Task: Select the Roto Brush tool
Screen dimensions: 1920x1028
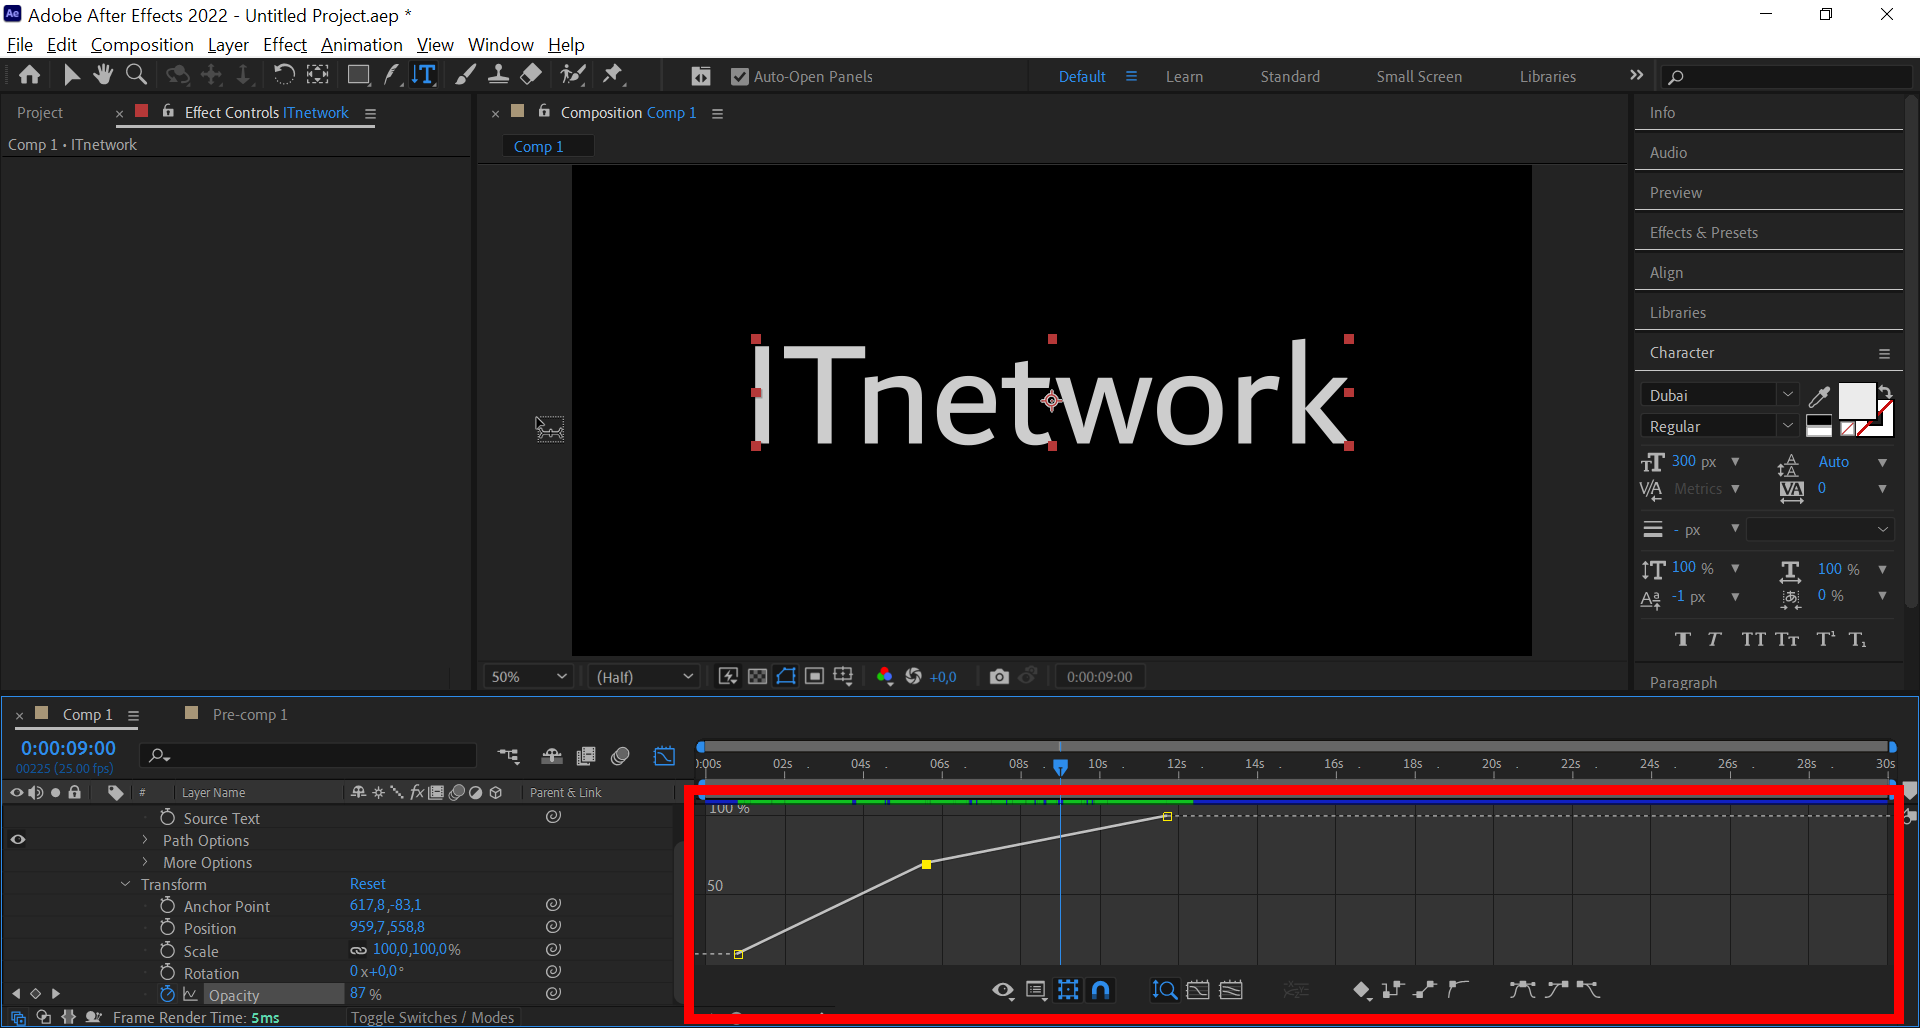Action: (572, 74)
